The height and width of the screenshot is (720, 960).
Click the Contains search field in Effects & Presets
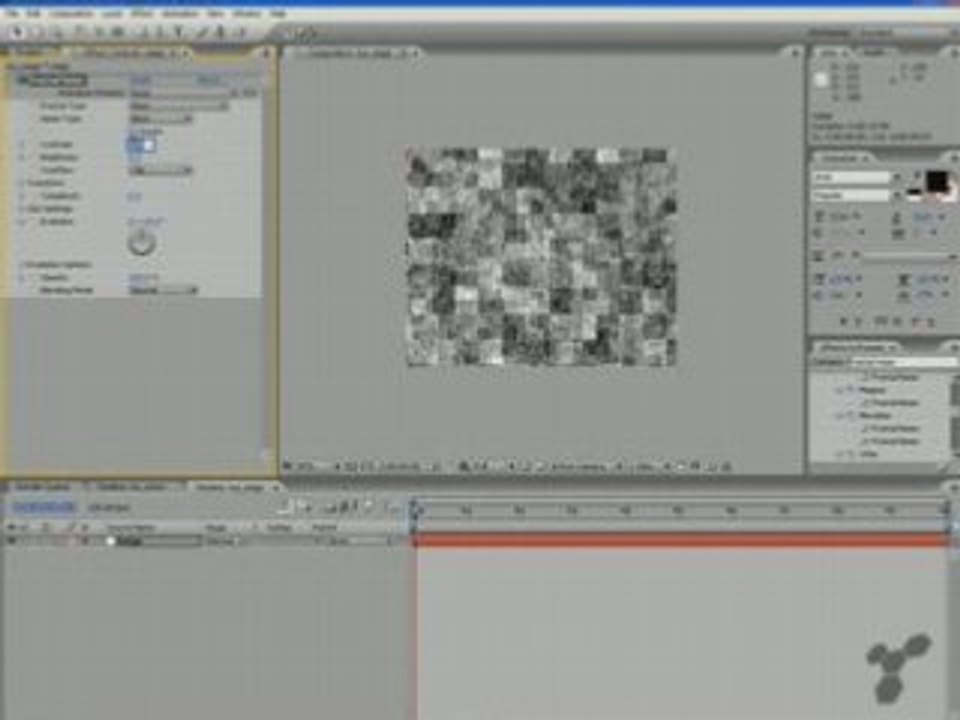click(904, 362)
